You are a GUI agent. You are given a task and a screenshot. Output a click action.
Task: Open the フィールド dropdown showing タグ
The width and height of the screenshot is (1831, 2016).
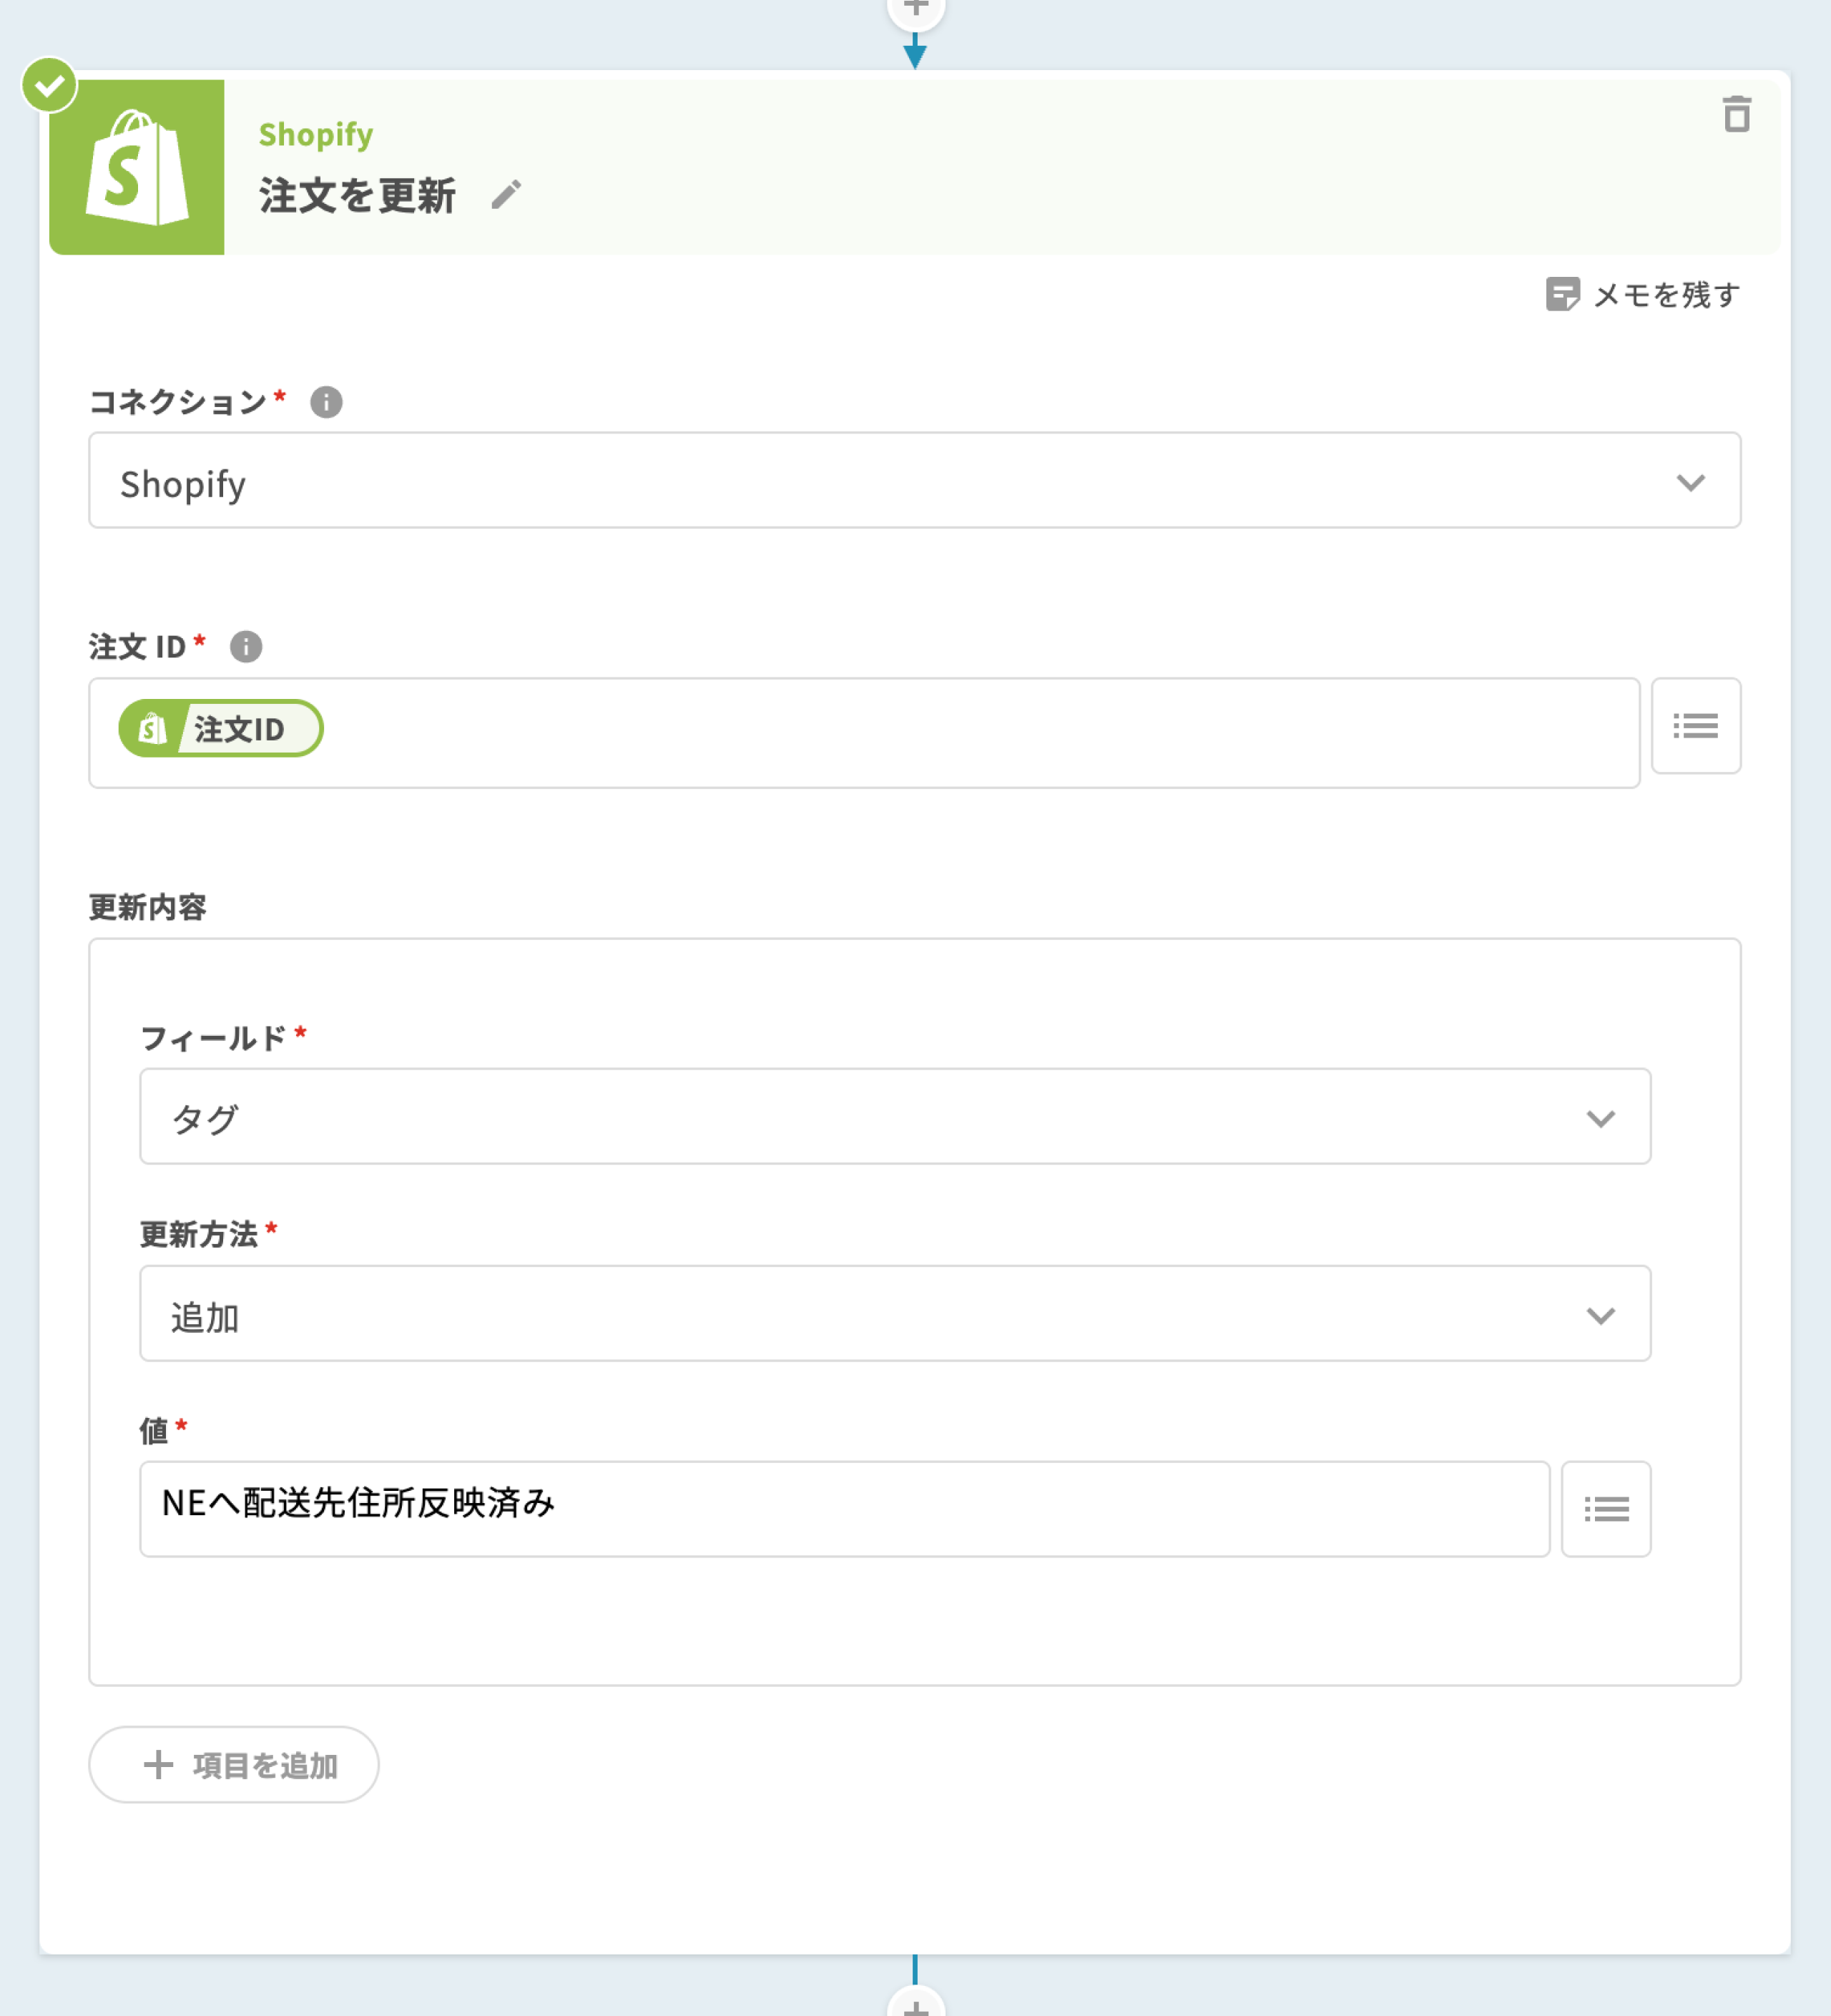(894, 1117)
